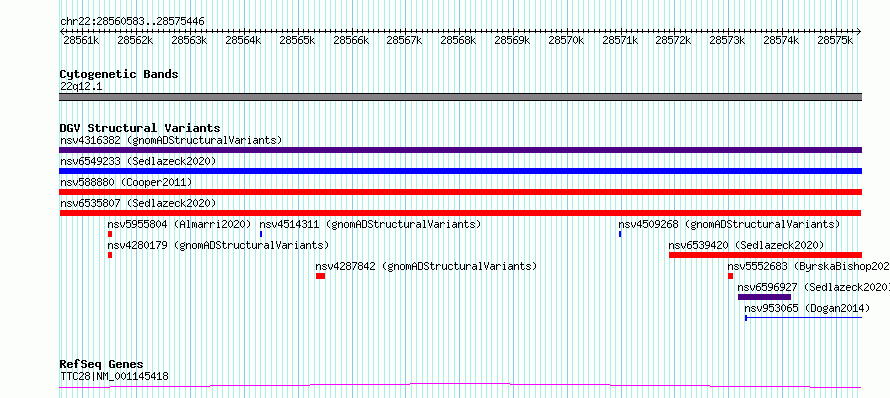Click the 28573k ruler position

727,41
